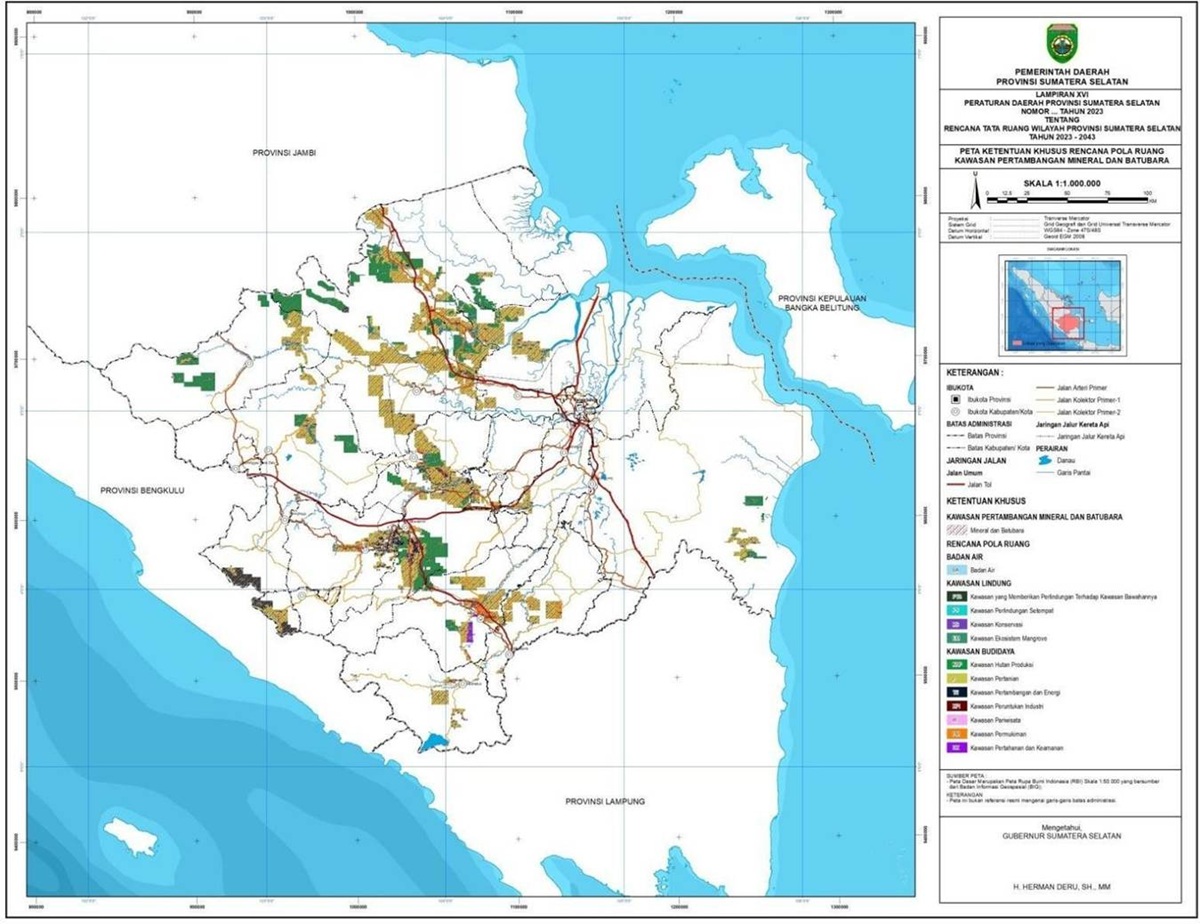Click the inset locator map of Sumatra
The image size is (1200, 924).
1061,302
